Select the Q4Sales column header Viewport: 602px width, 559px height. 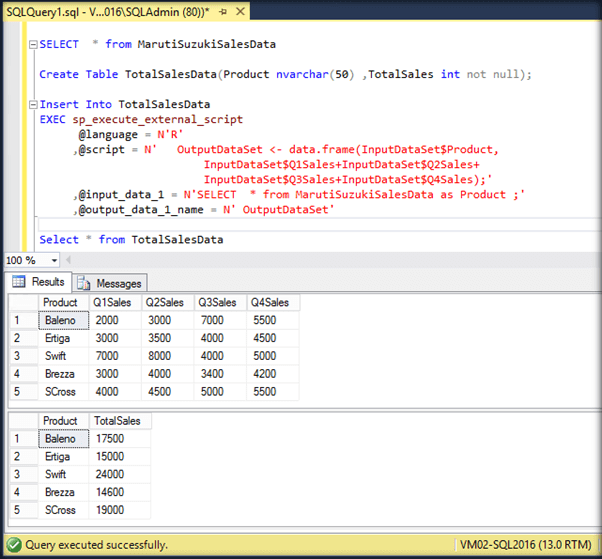click(x=270, y=302)
